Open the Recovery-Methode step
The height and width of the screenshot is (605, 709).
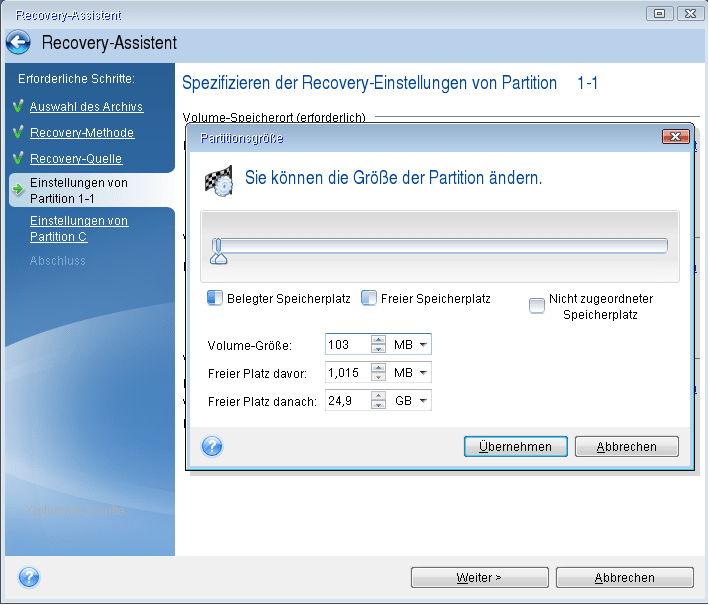[x=81, y=133]
